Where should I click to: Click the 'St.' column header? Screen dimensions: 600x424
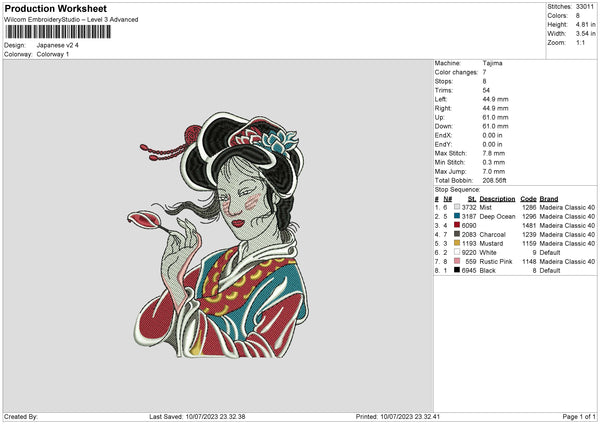point(472,199)
